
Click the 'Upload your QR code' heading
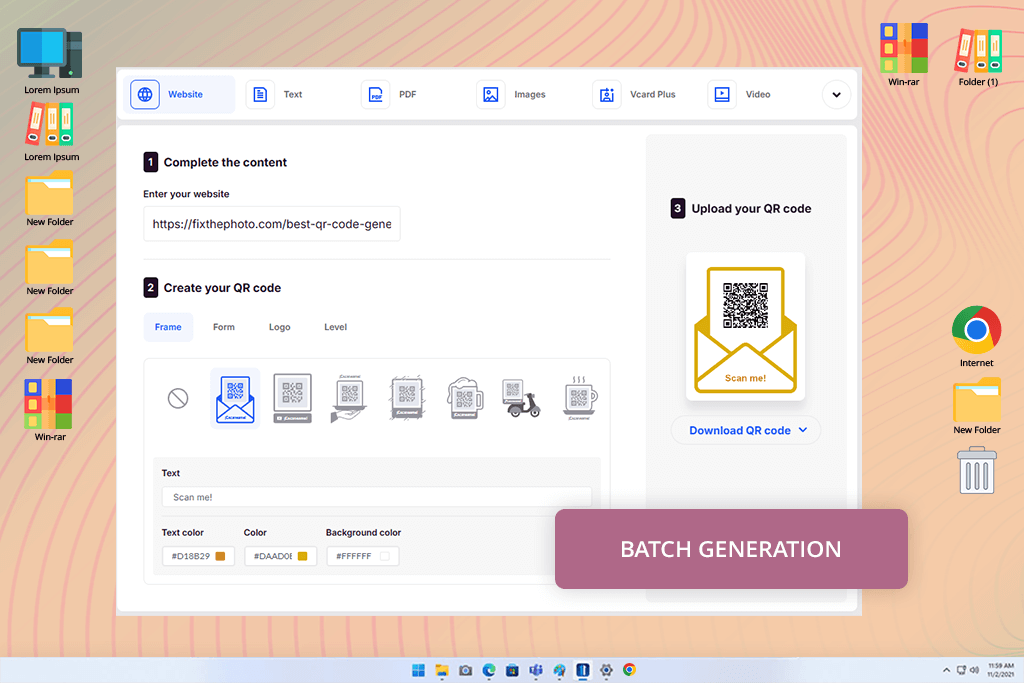(751, 209)
